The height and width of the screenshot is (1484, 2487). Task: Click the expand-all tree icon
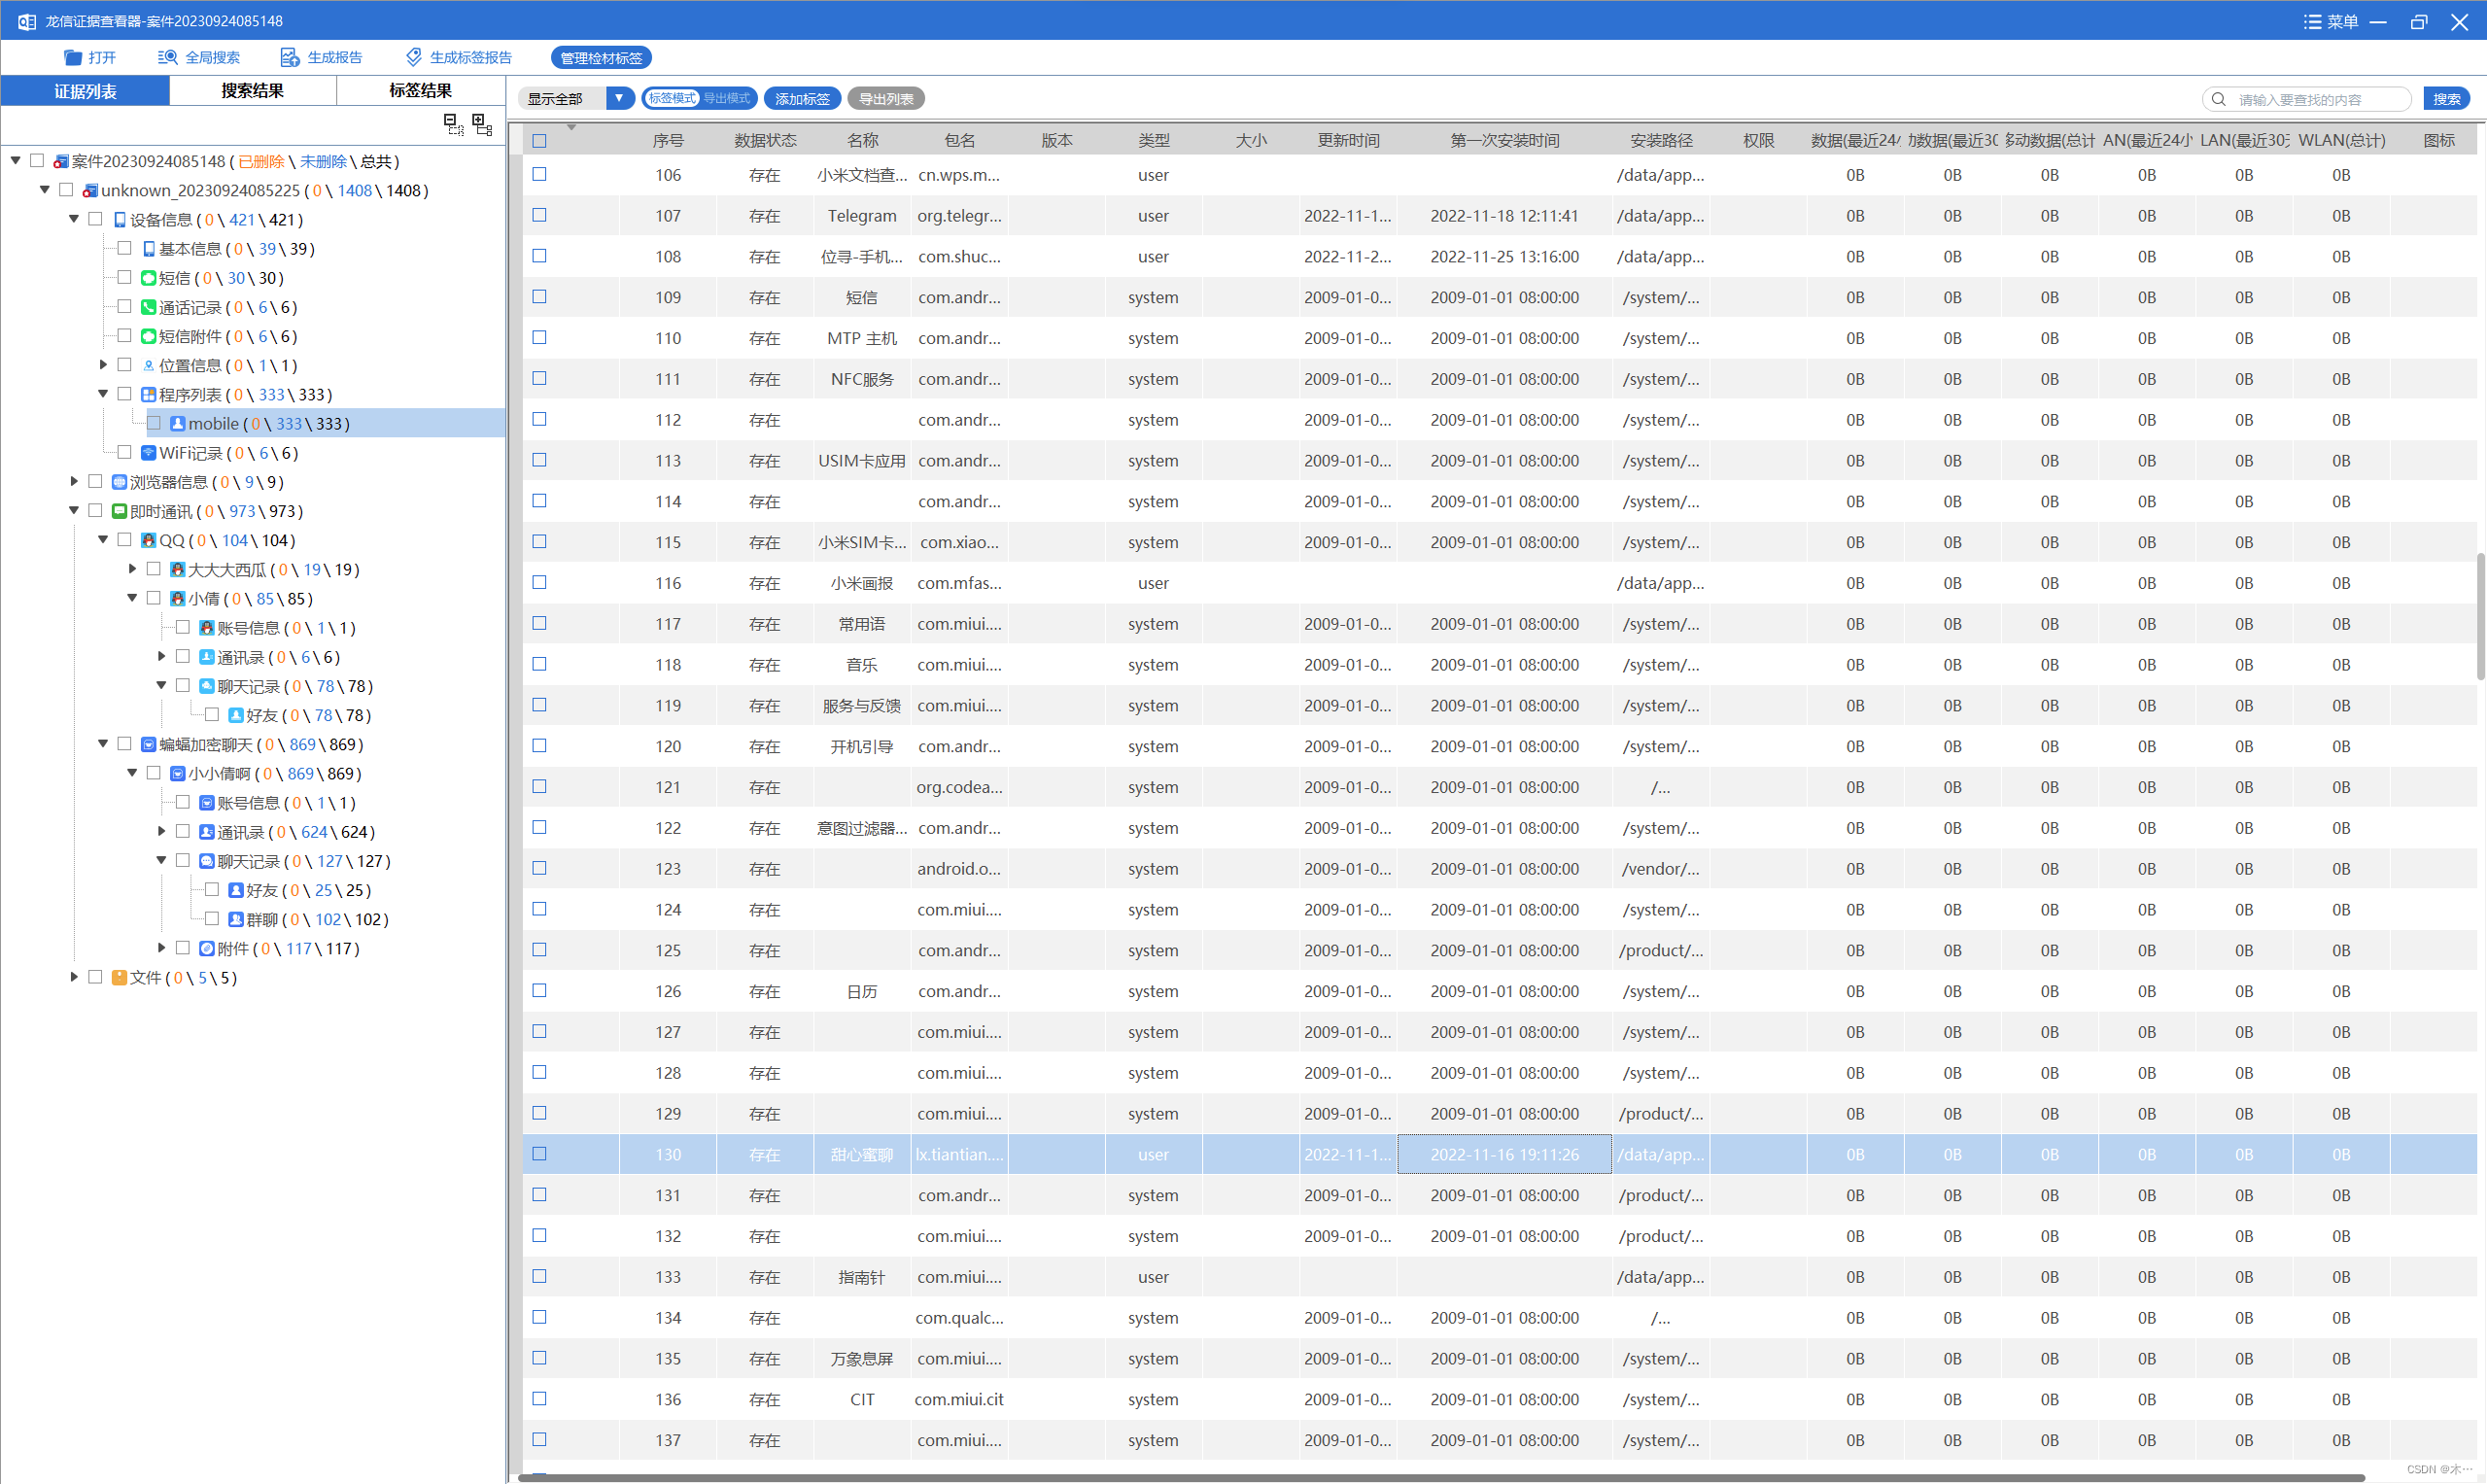[482, 124]
